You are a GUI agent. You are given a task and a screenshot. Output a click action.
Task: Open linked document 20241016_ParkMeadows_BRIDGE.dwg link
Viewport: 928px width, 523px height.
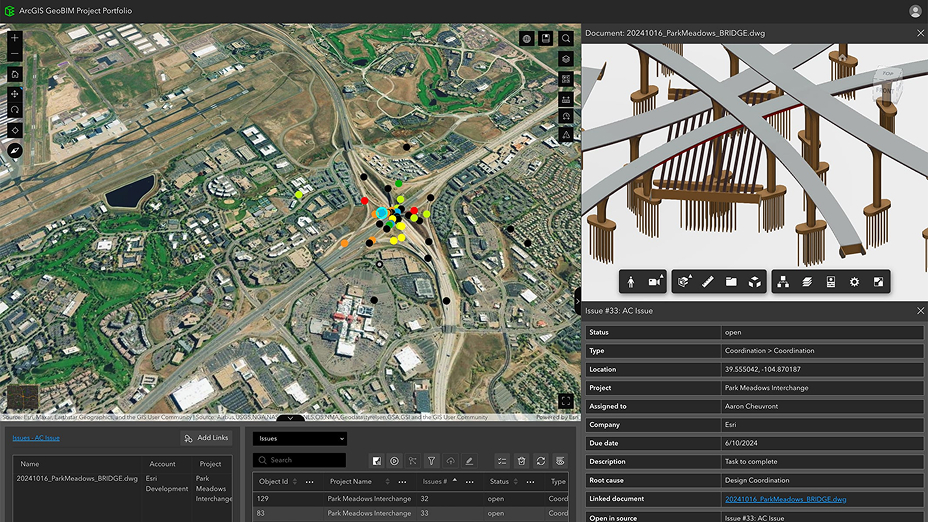pyautogui.click(x=785, y=499)
